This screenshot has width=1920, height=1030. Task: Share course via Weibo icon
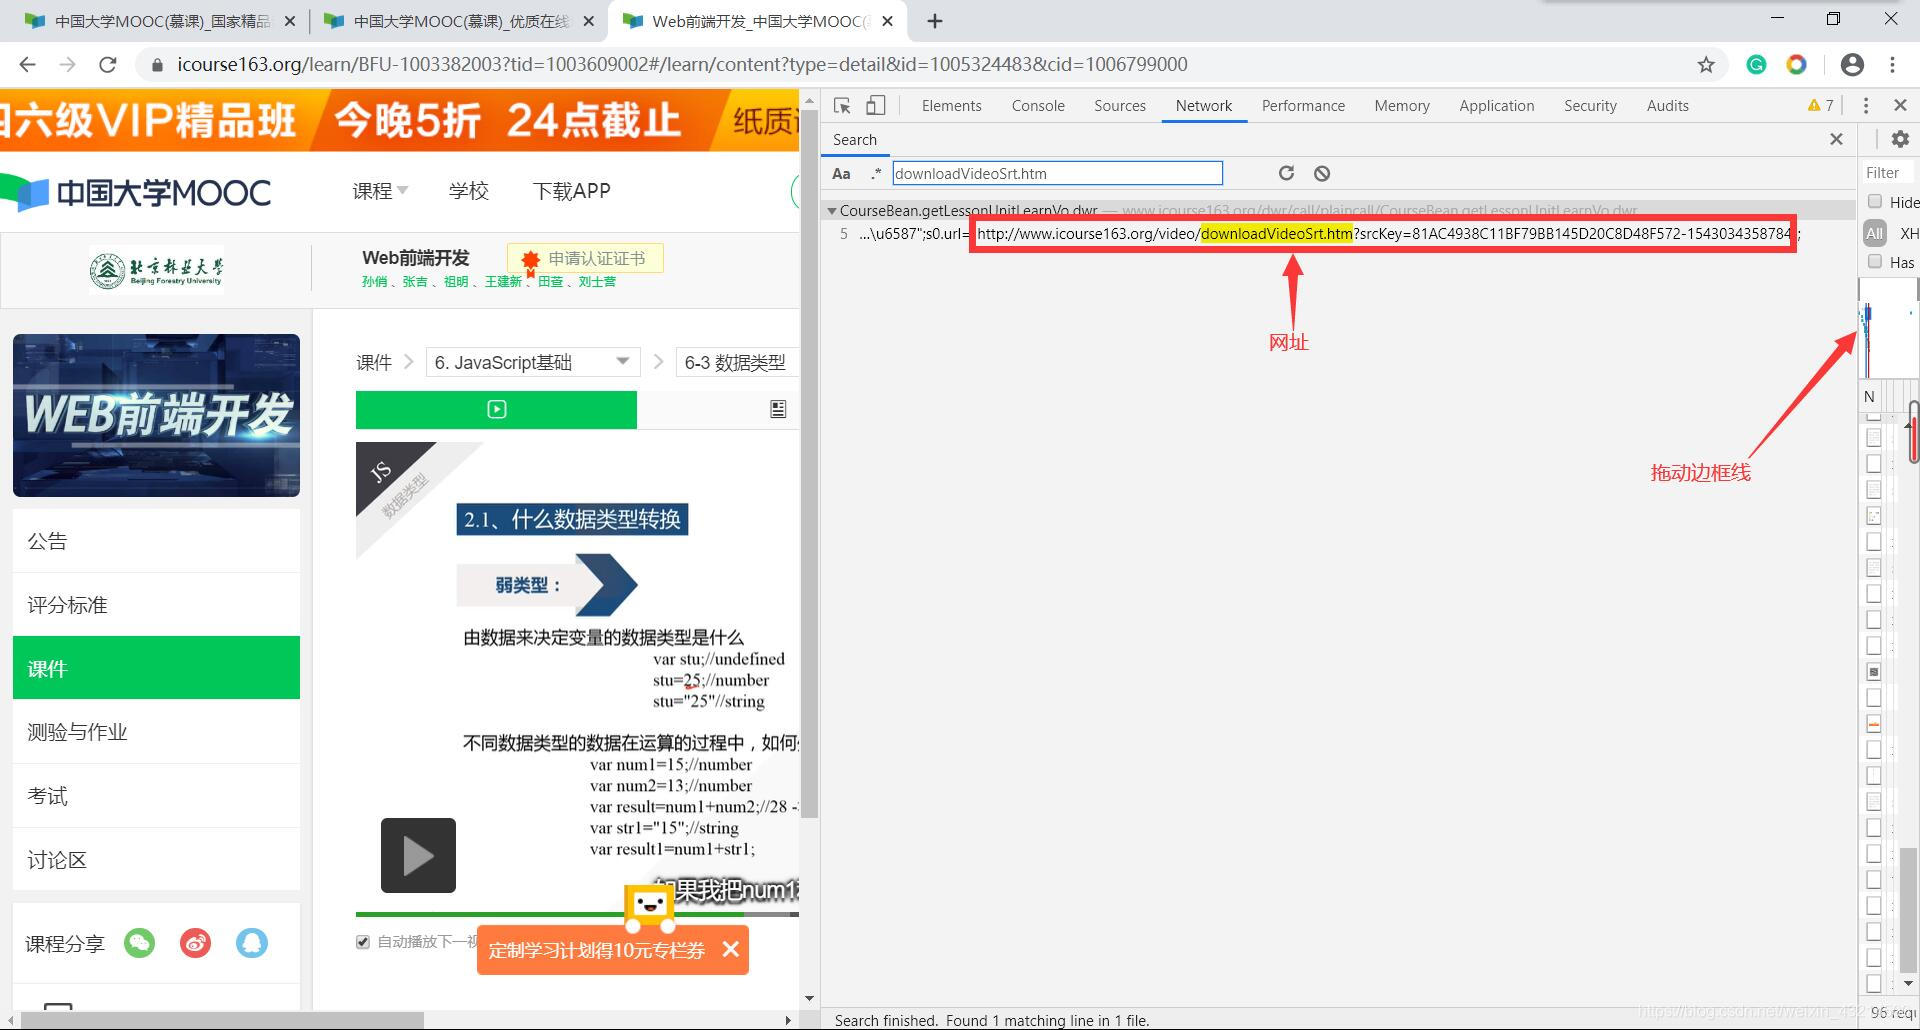(195, 943)
